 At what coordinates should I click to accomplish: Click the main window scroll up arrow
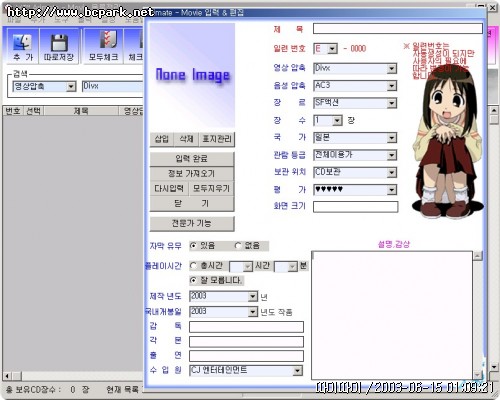pyautogui.click(x=494, y=110)
